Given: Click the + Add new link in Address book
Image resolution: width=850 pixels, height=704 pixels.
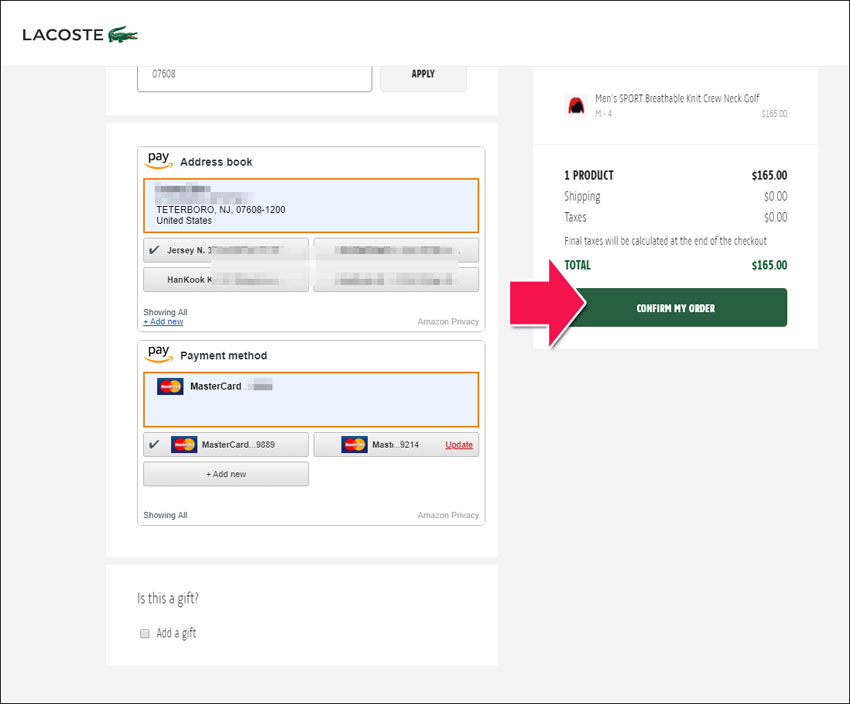Looking at the screenshot, I should click(163, 321).
